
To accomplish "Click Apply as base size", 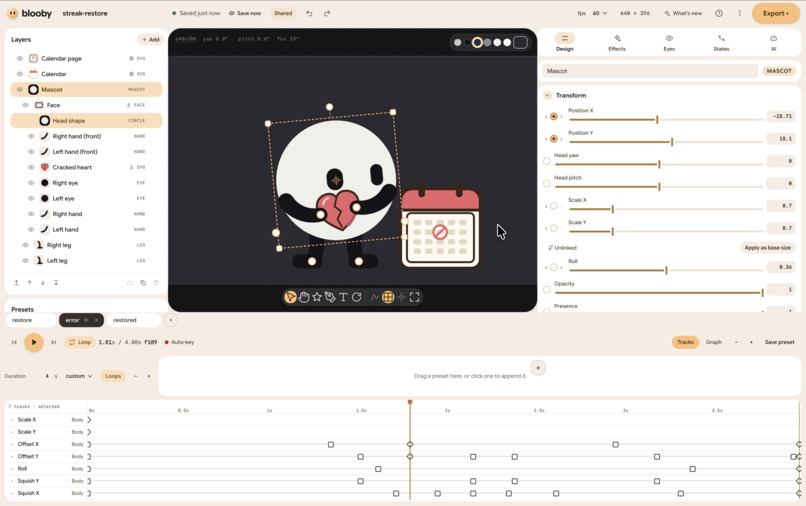I will (767, 248).
